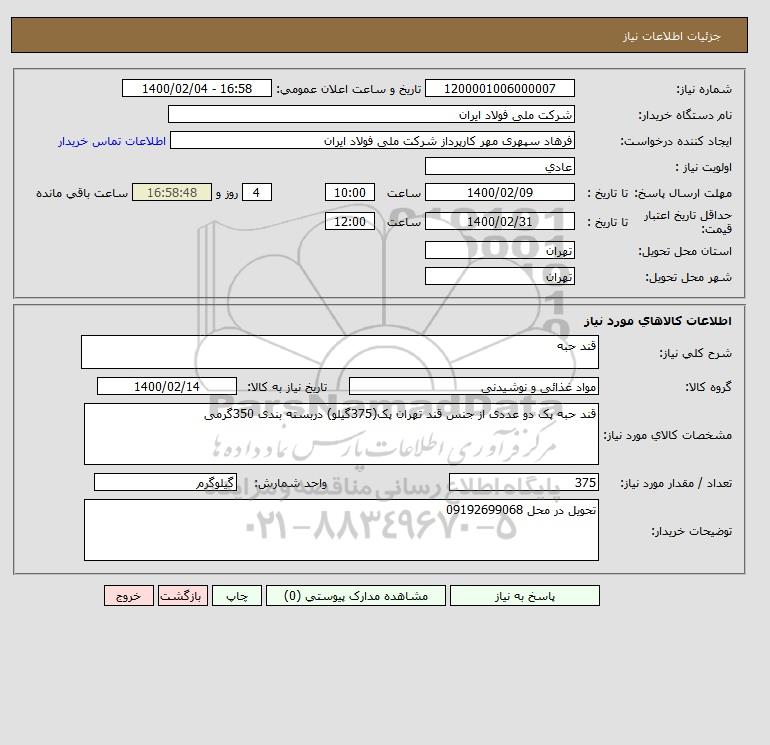Click the label واحد شمارش
Screen dimensions: 770x745
(x=290, y=483)
